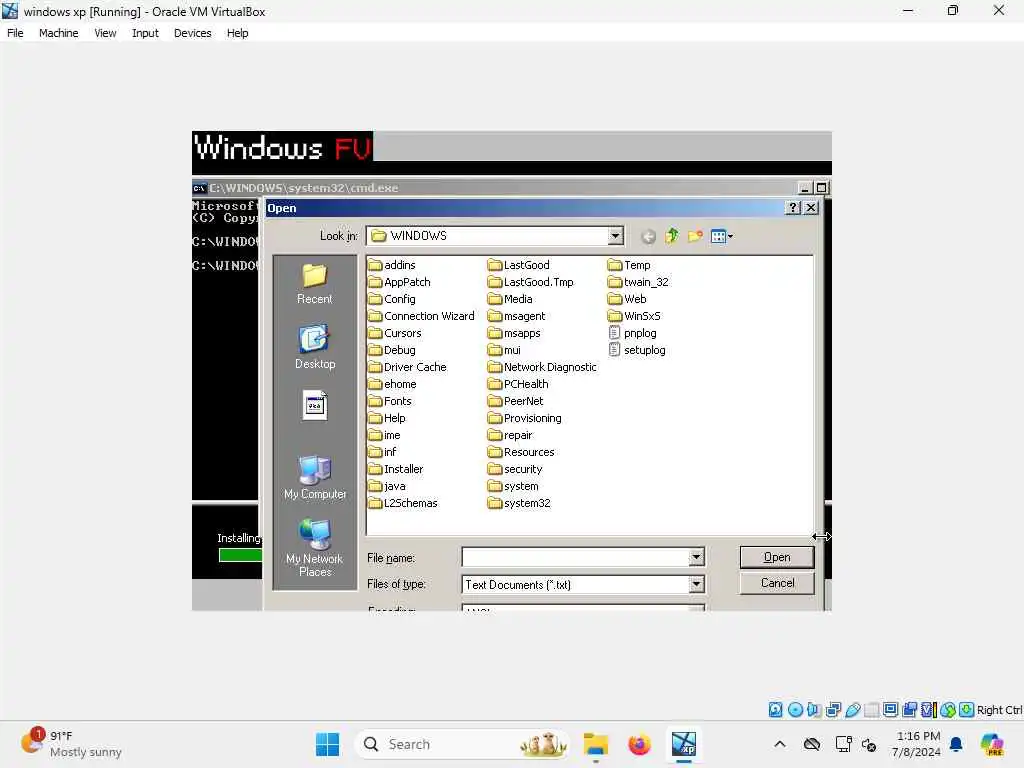Image resolution: width=1024 pixels, height=768 pixels.
Task: Open My Network Places shortcut
Action: [314, 549]
